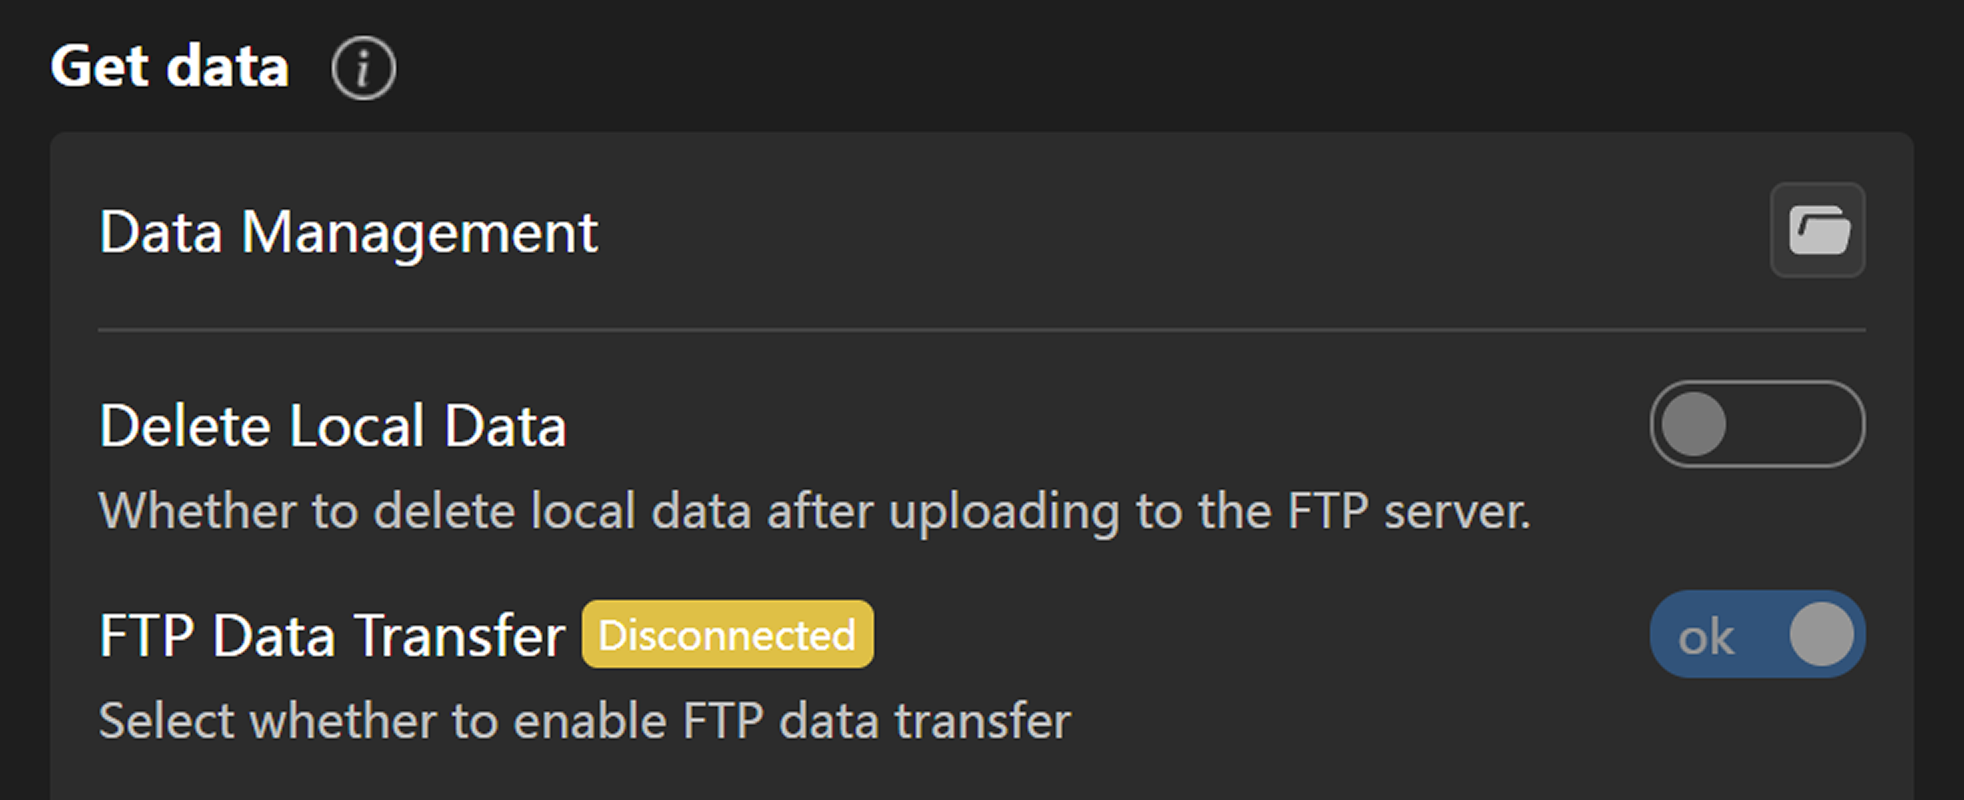This screenshot has width=1964, height=800.
Task: Click the Get data section heading
Action: pyautogui.click(x=170, y=67)
